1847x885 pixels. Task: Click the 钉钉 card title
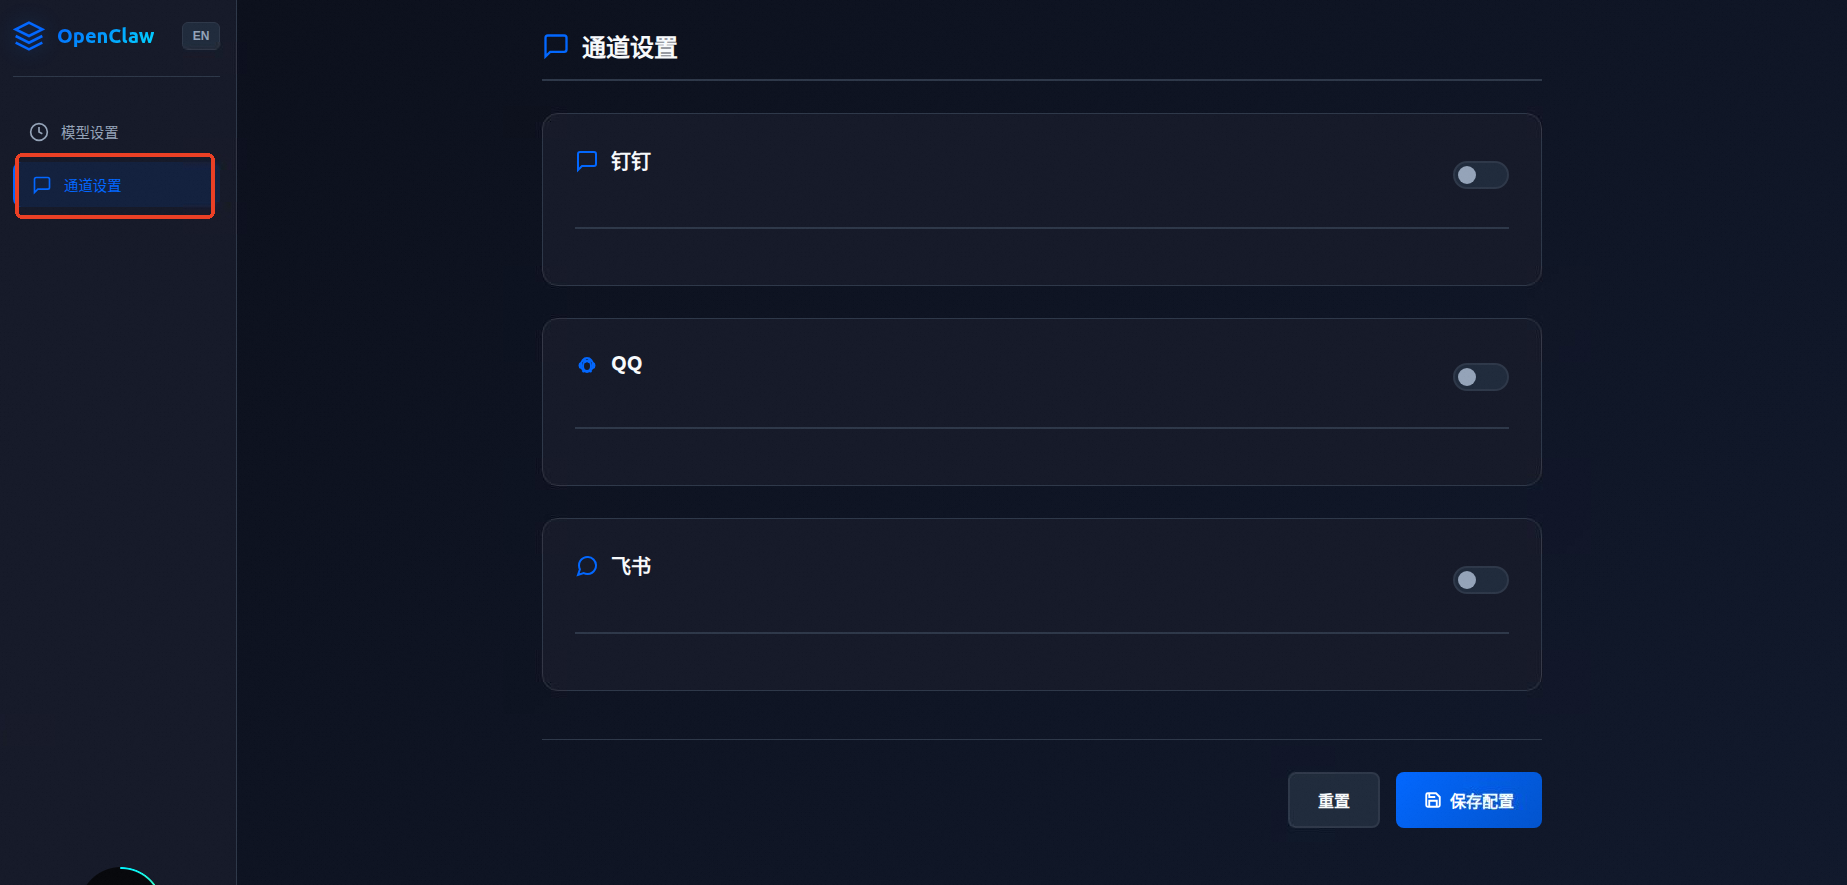[x=631, y=161]
